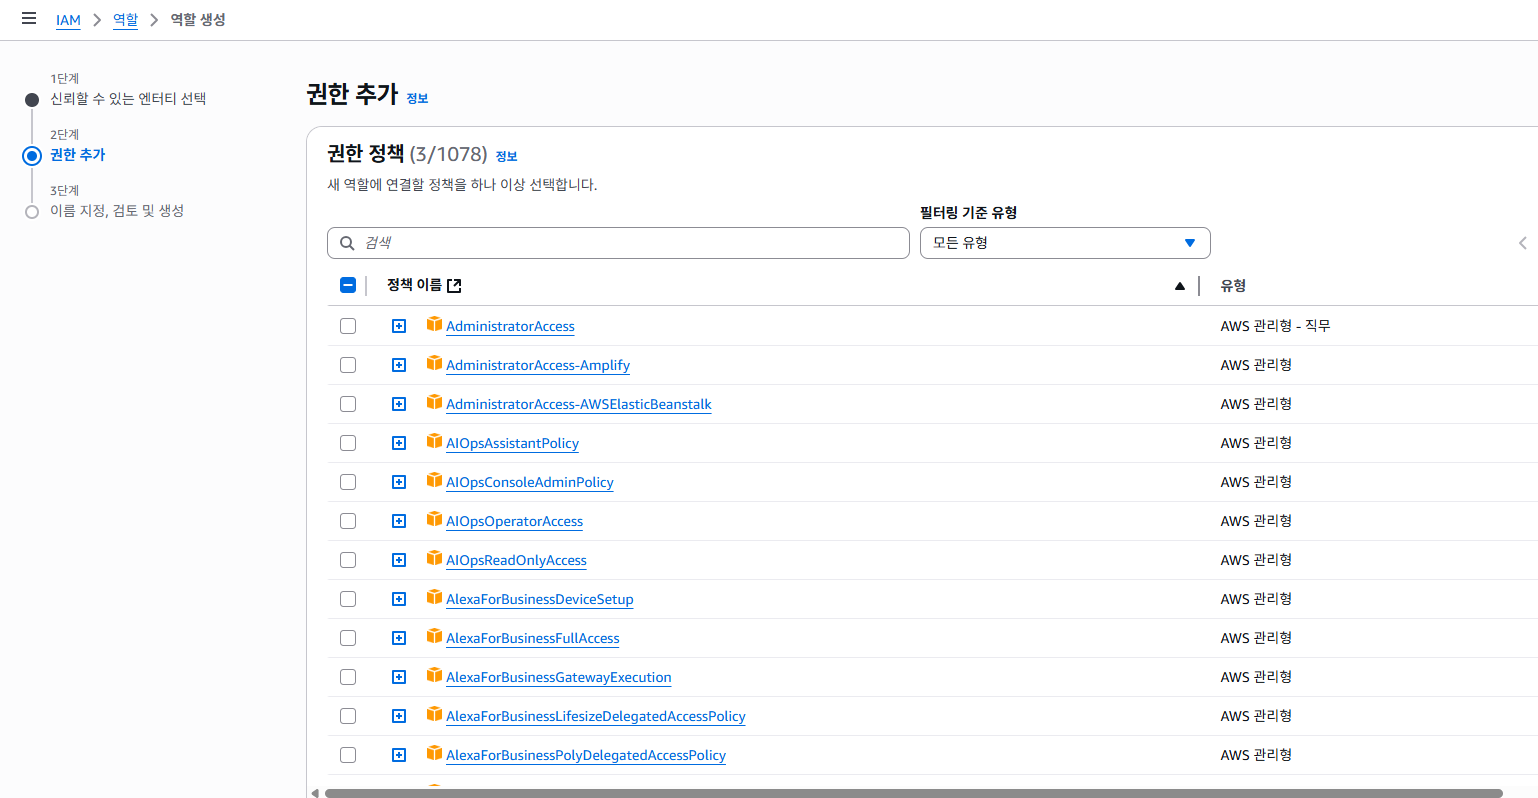Click 'AWS 관리형 - 직무' type cell
1538x798 pixels.
coord(1275,326)
